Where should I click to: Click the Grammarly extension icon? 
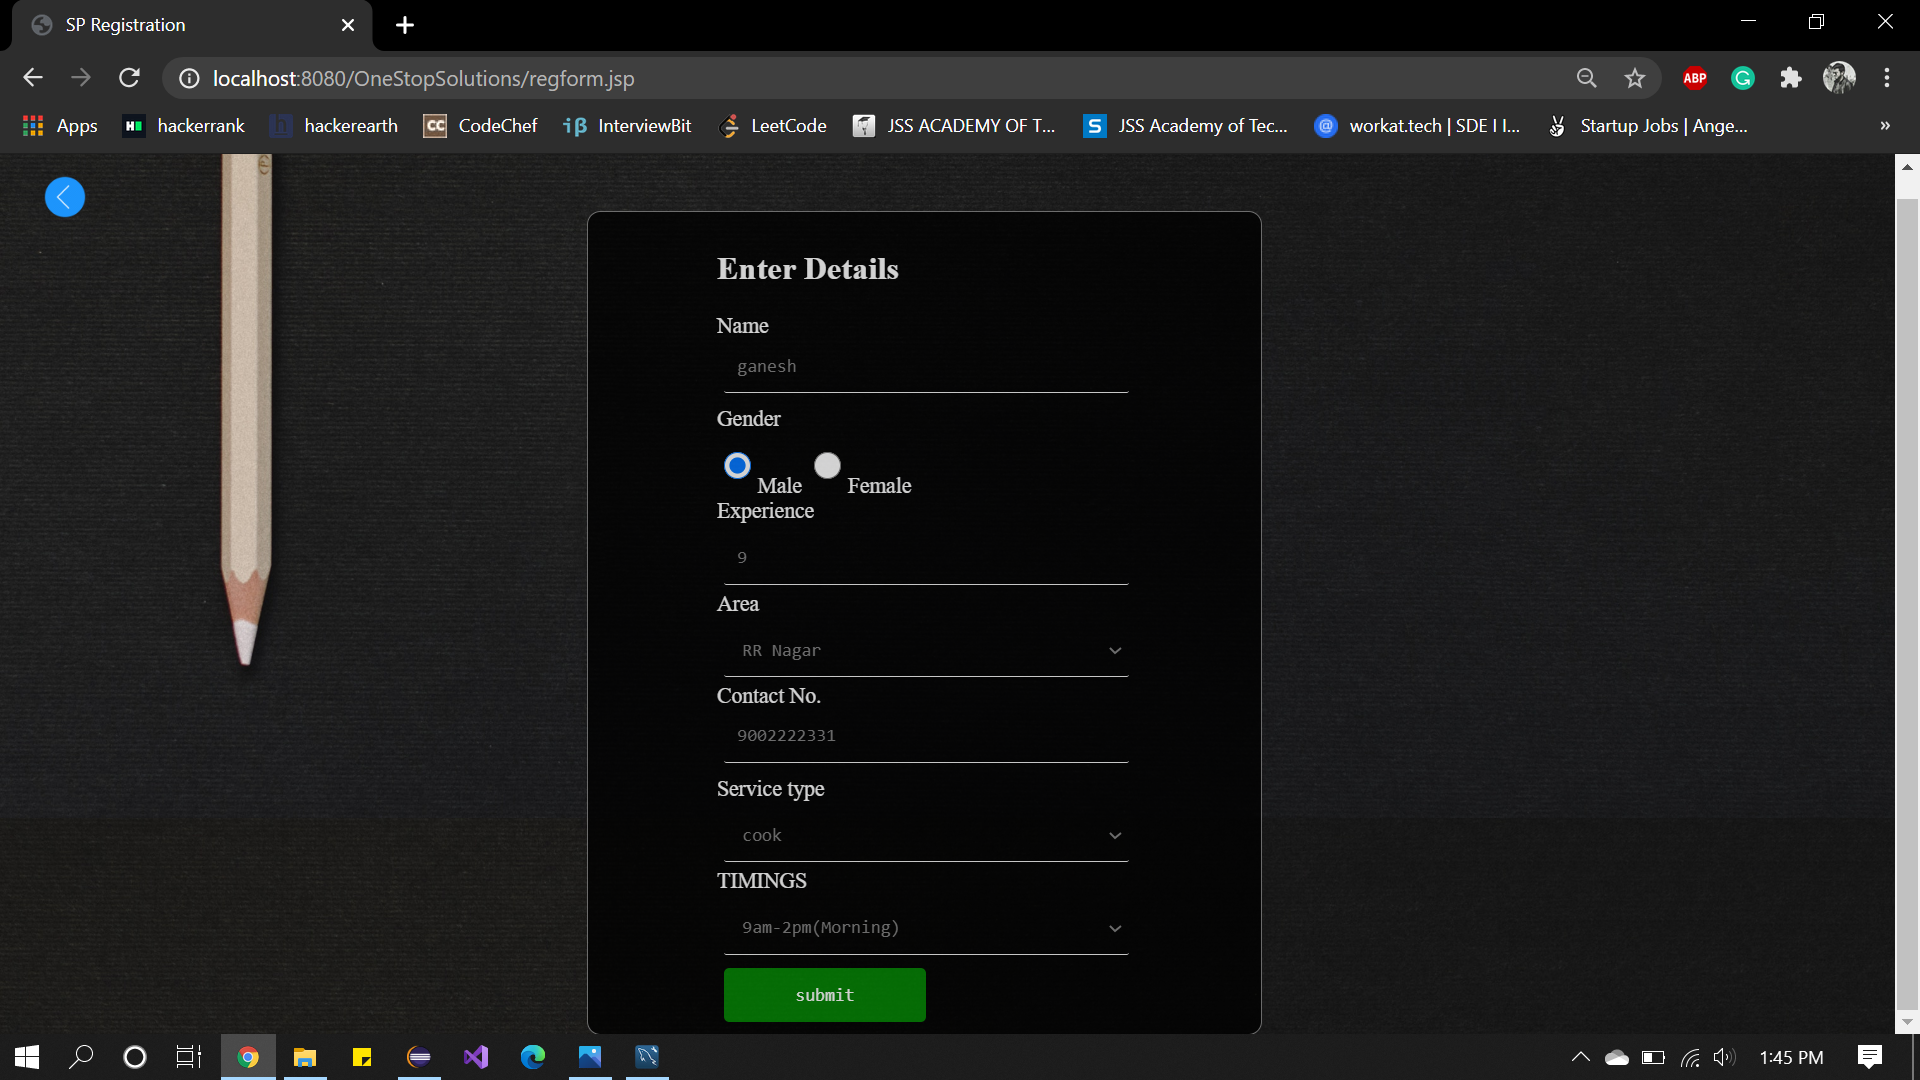click(1742, 78)
